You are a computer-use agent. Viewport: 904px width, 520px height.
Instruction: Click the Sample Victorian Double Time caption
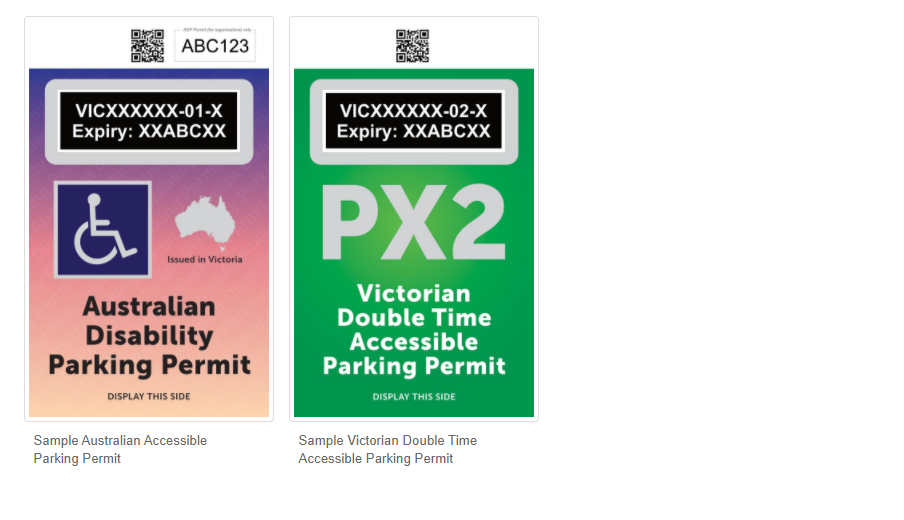click(387, 449)
